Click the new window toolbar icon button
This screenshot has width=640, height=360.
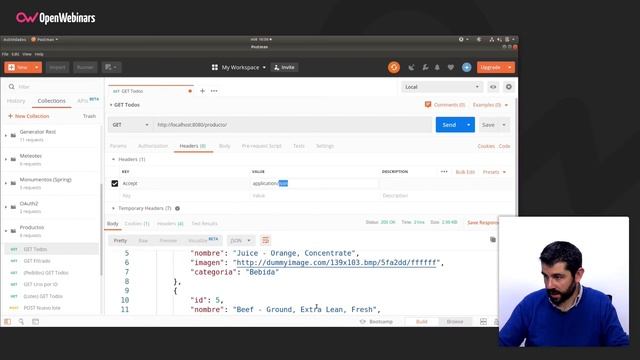click(x=111, y=67)
